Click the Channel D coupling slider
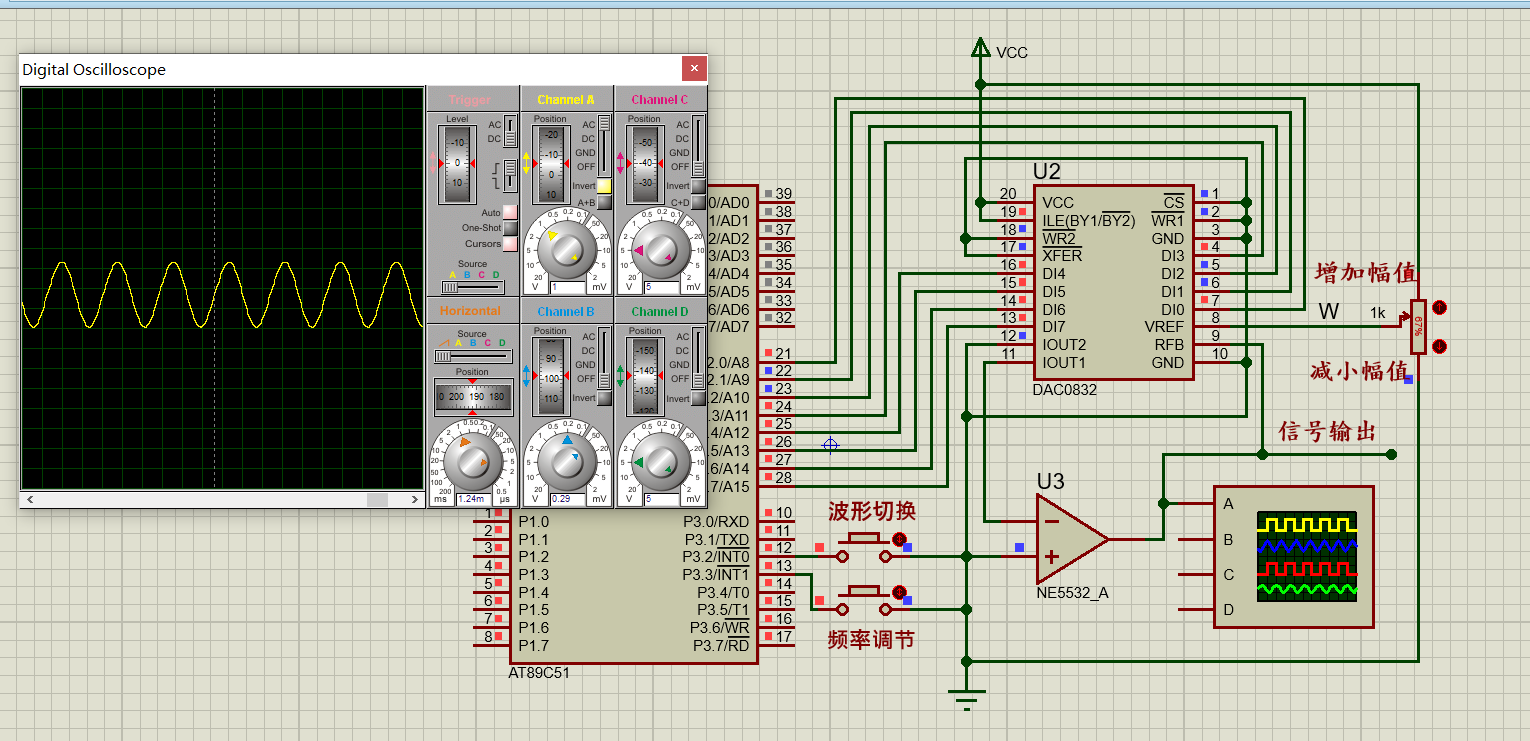The width and height of the screenshot is (1530, 741). pyautogui.click(x=697, y=358)
